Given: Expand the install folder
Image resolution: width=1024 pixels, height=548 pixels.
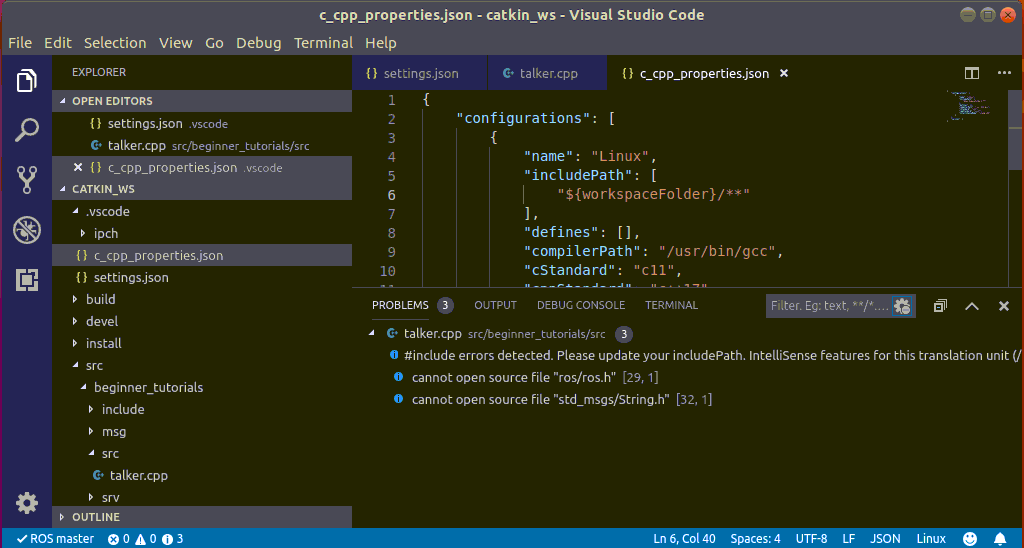Looking at the screenshot, I should [76, 343].
